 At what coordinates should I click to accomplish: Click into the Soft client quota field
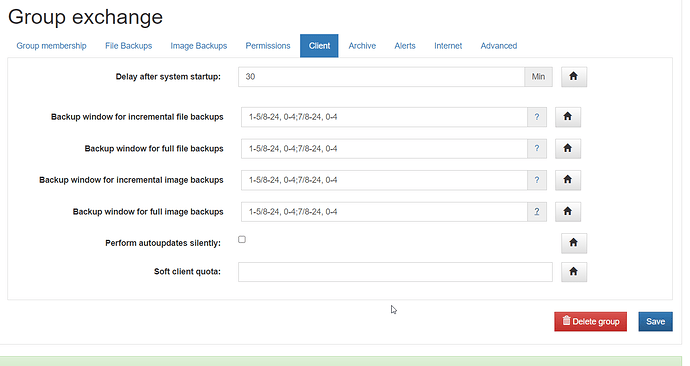pyautogui.click(x=395, y=272)
